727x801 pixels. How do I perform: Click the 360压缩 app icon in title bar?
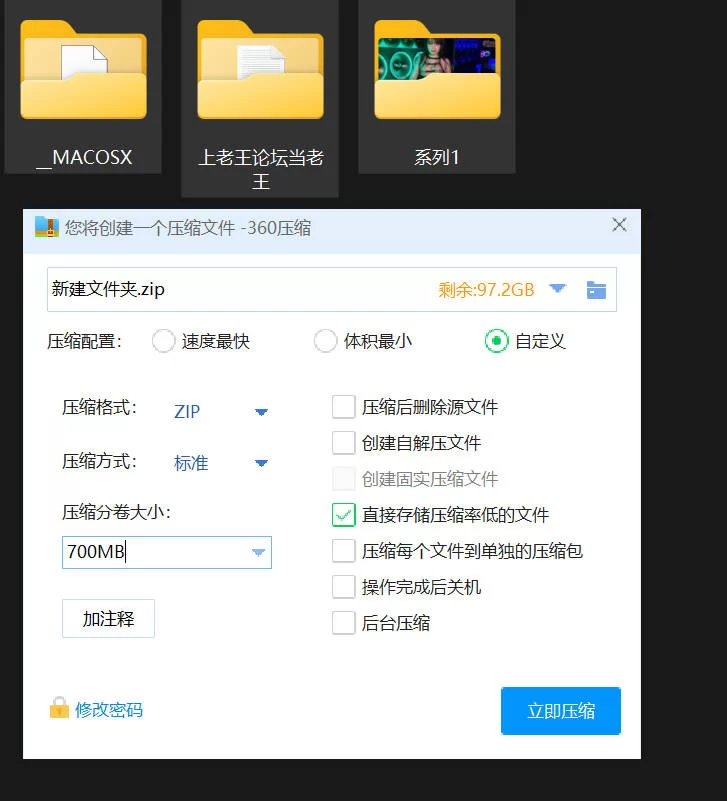pyautogui.click(x=46, y=227)
